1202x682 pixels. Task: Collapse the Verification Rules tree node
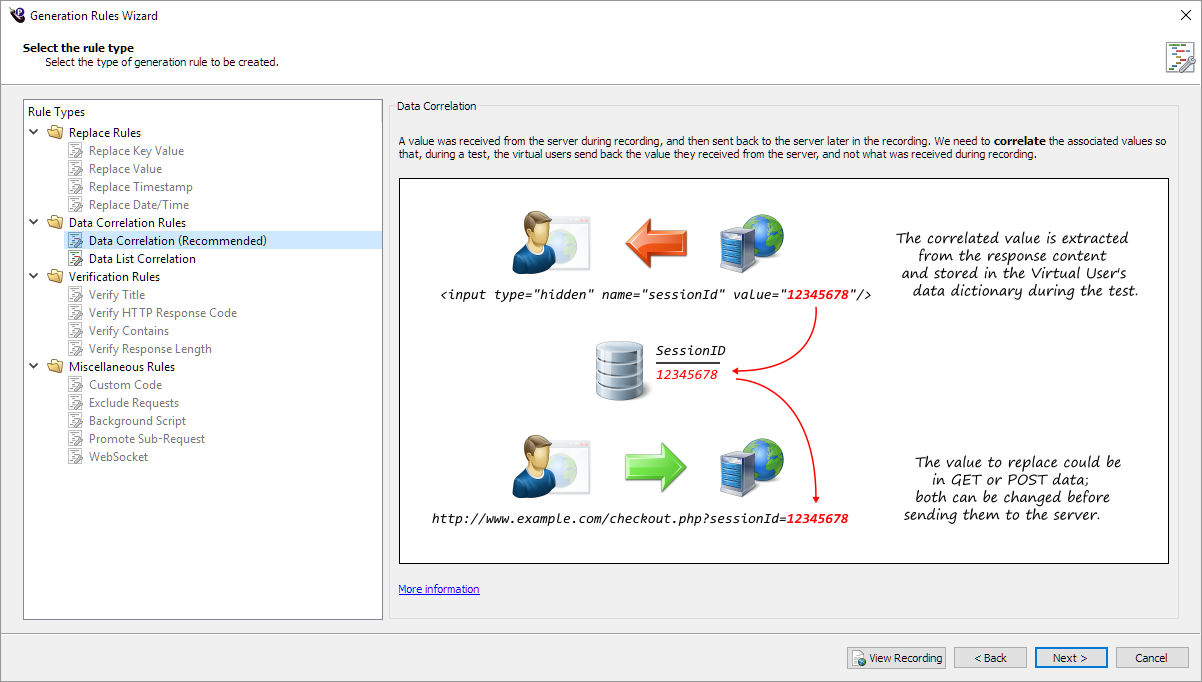[x=34, y=277]
